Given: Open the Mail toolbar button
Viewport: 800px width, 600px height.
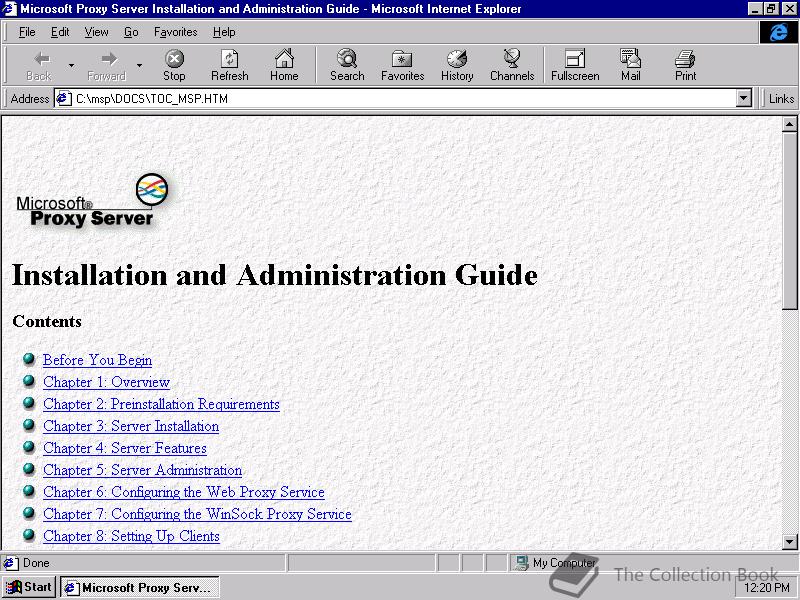Looking at the screenshot, I should [x=631, y=66].
